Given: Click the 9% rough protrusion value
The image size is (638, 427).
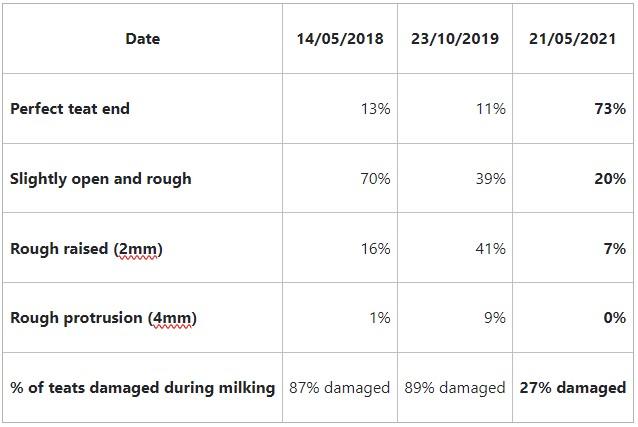Looking at the screenshot, I should click(x=494, y=319).
